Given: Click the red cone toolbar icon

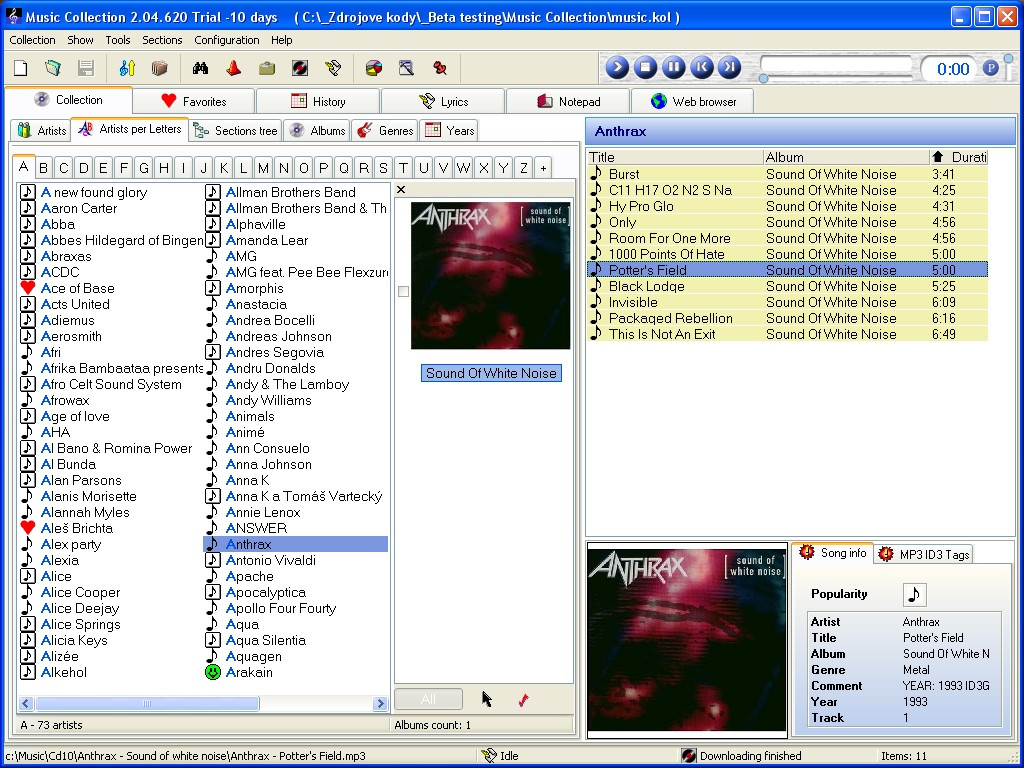Looking at the screenshot, I should 233,68.
